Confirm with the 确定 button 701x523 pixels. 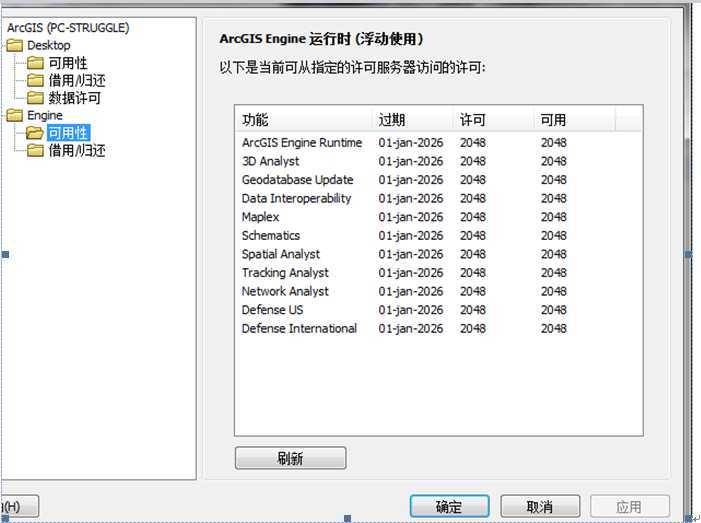pyautogui.click(x=449, y=506)
